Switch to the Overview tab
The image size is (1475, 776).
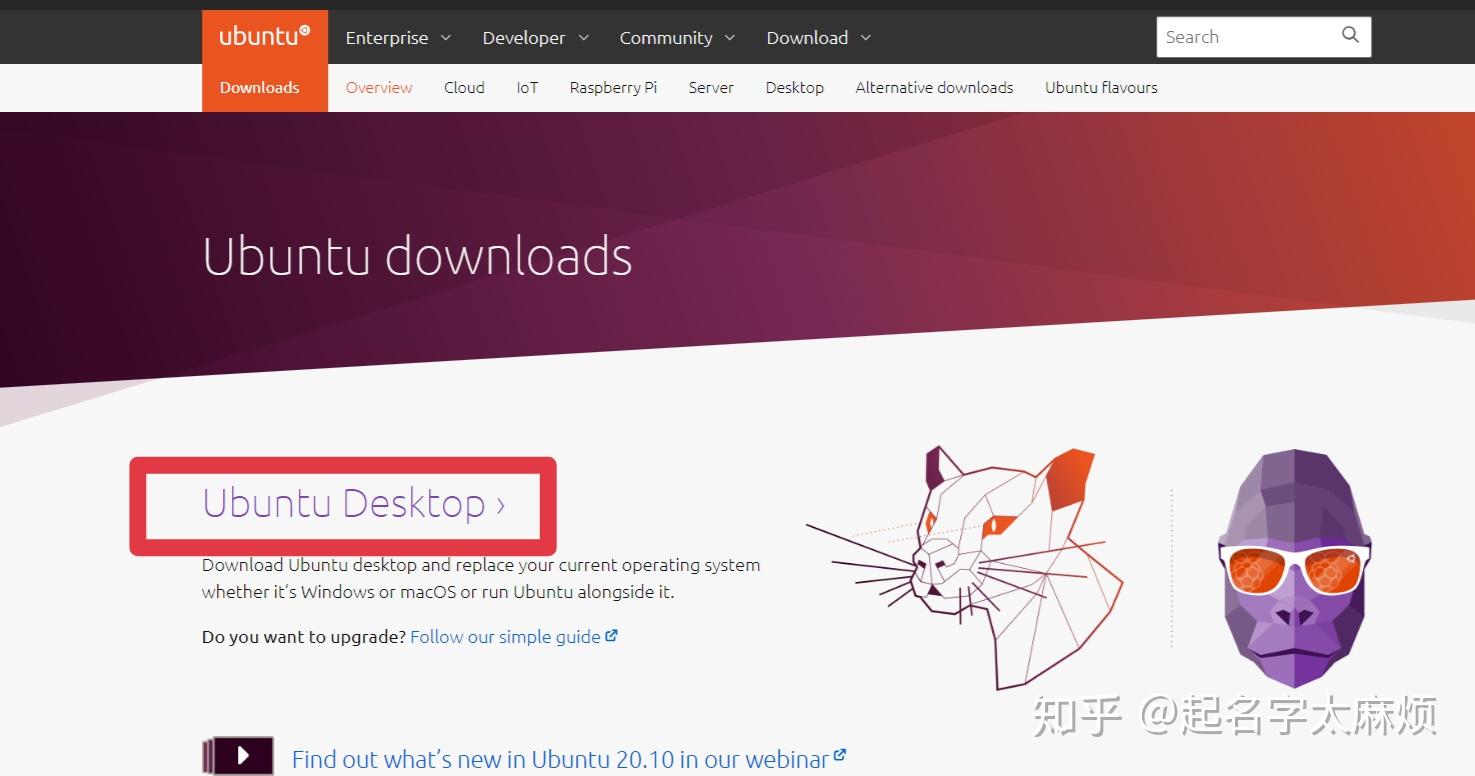378,87
